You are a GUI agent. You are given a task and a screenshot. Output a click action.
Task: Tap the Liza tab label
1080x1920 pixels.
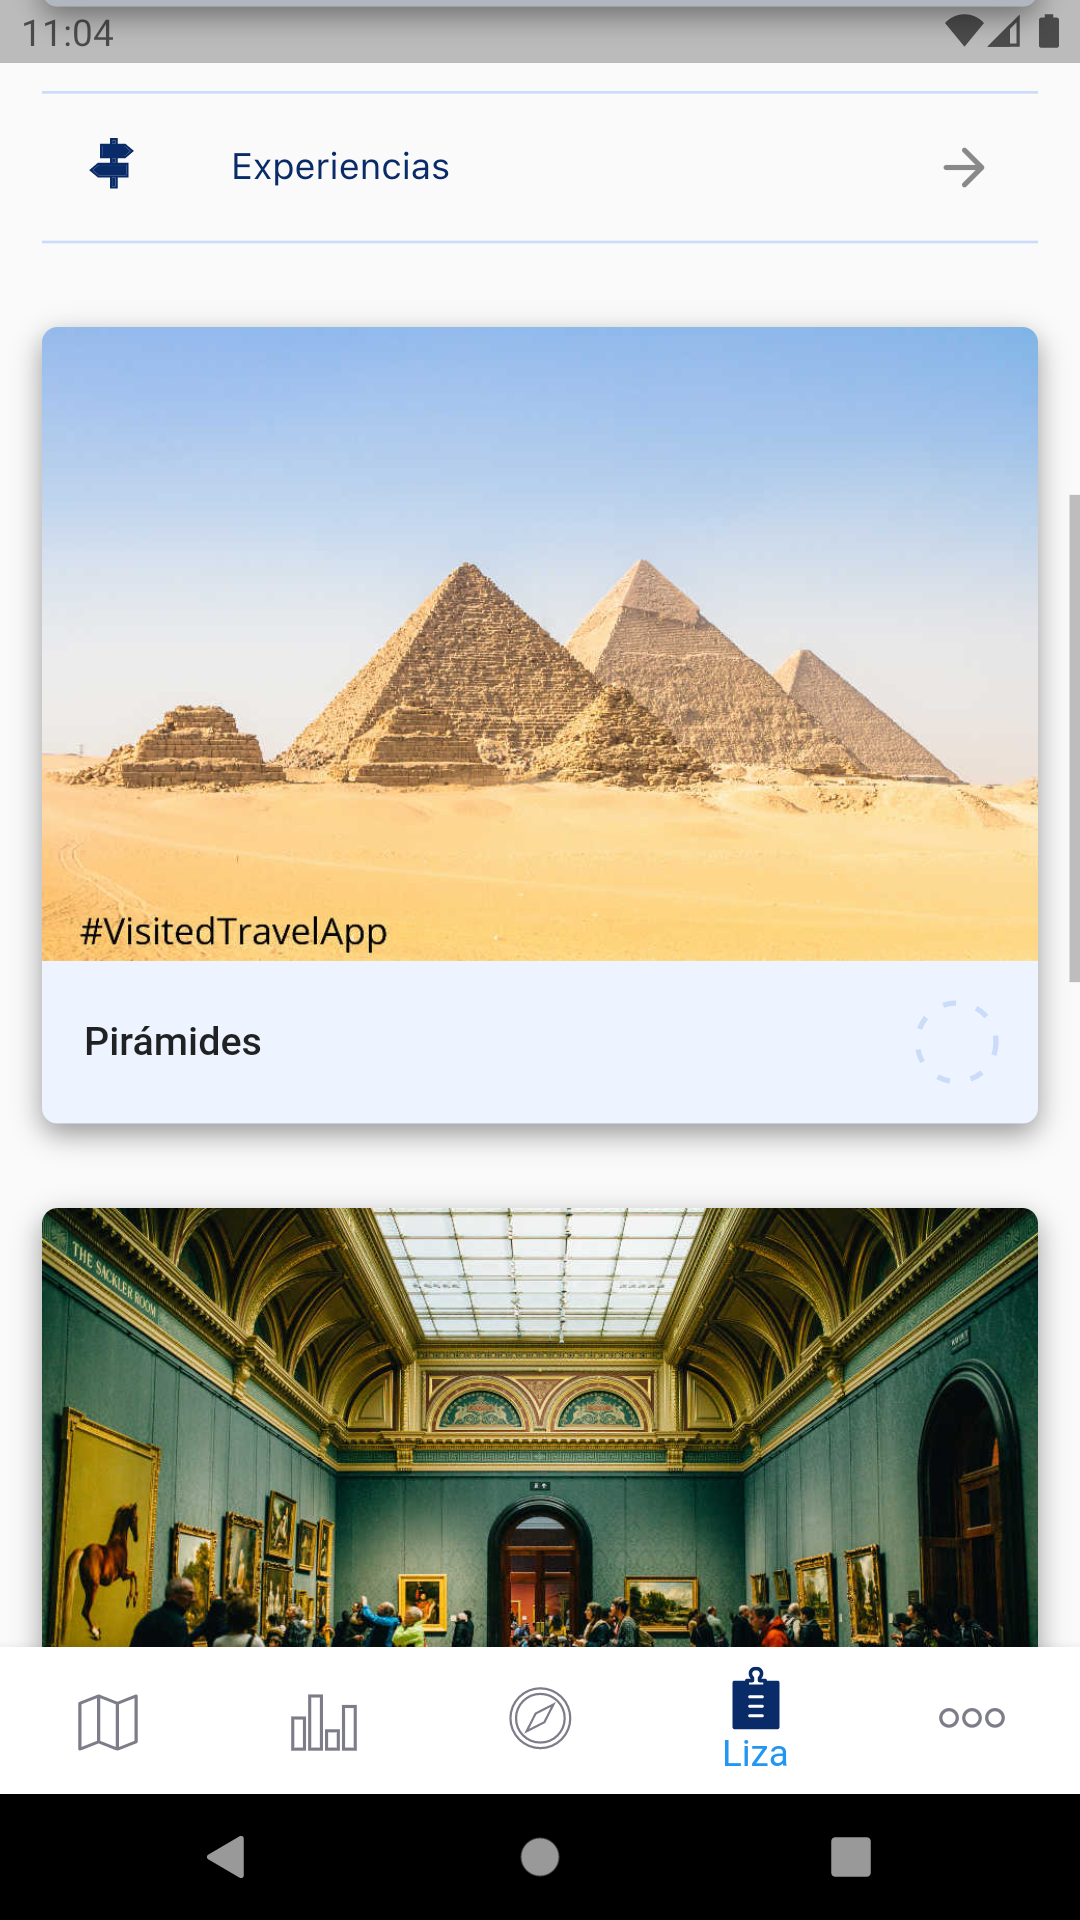click(755, 1754)
